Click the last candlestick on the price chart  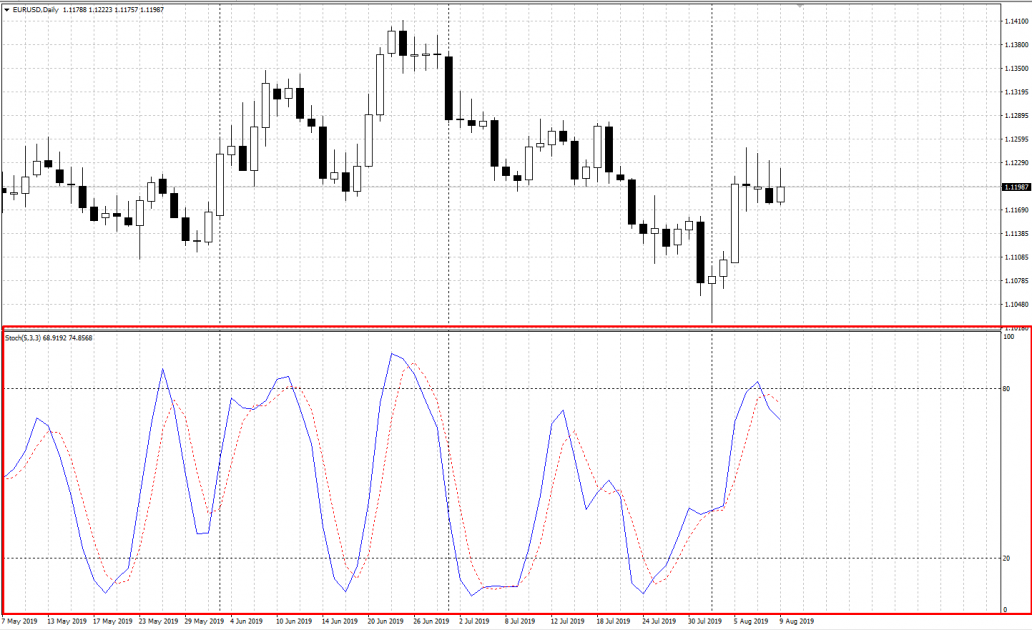click(x=781, y=193)
